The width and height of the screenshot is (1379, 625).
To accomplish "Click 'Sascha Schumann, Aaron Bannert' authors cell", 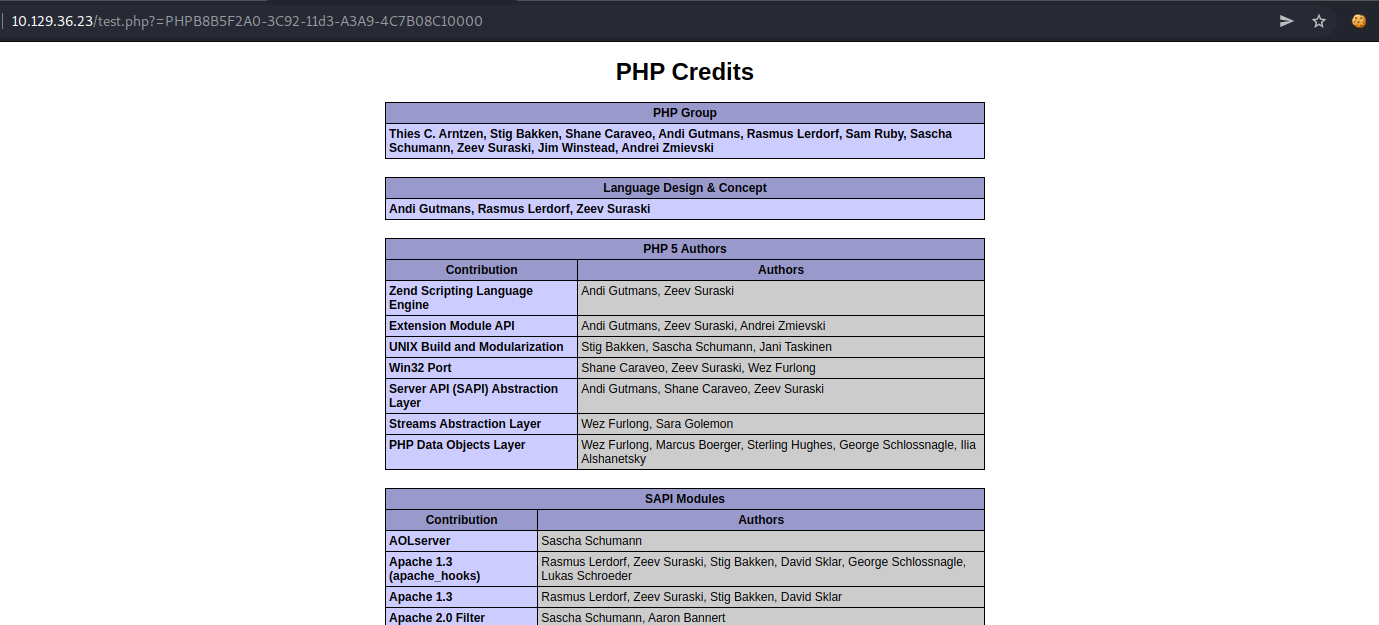I will tap(761, 618).
